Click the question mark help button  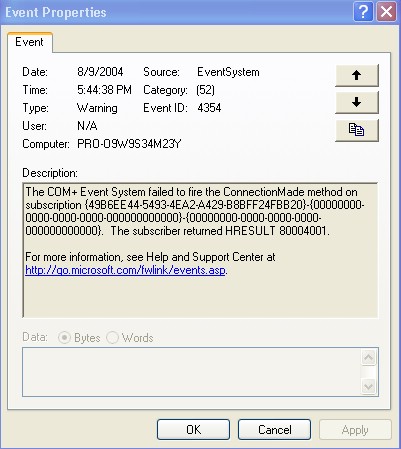point(363,12)
